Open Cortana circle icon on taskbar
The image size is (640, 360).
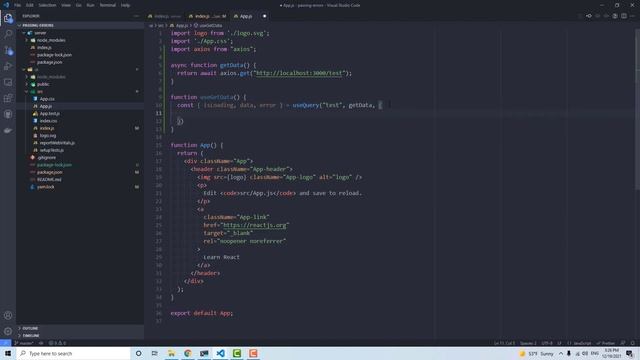138,353
